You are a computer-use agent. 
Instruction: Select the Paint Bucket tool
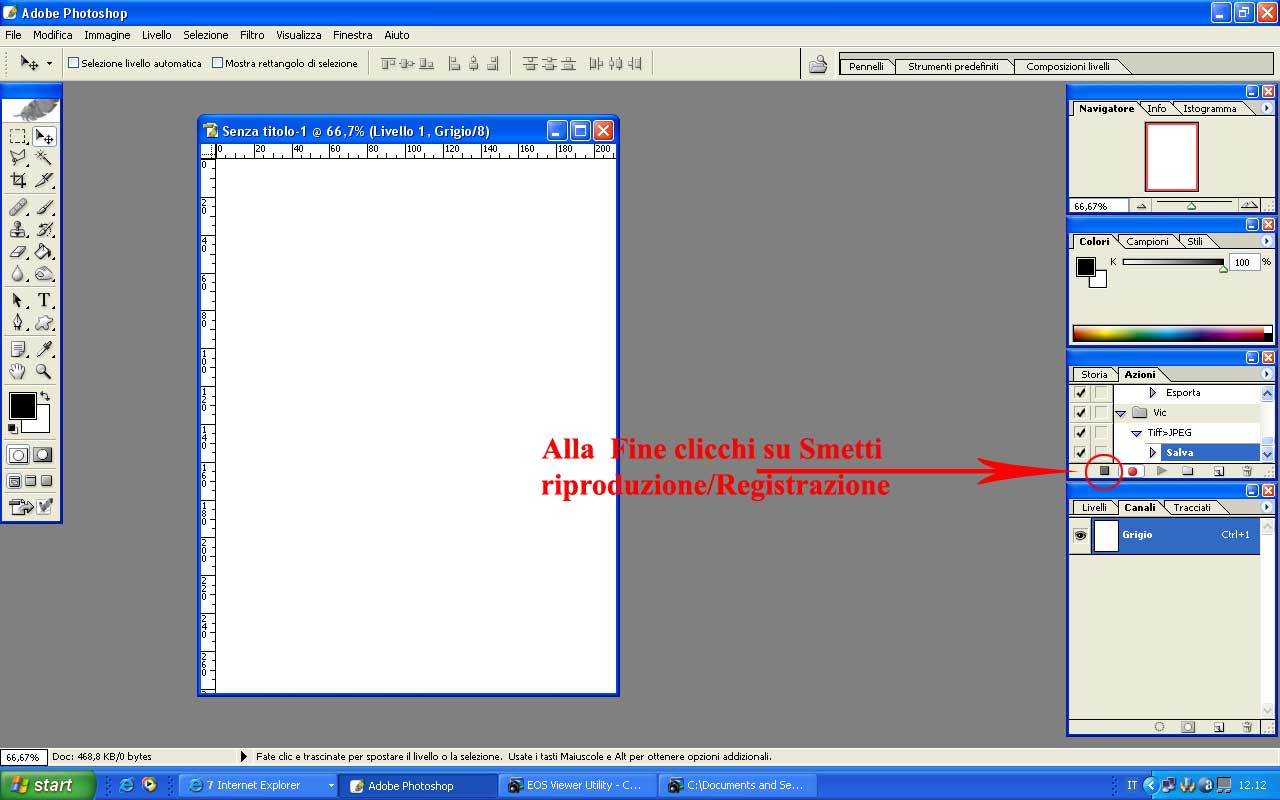tap(44, 252)
